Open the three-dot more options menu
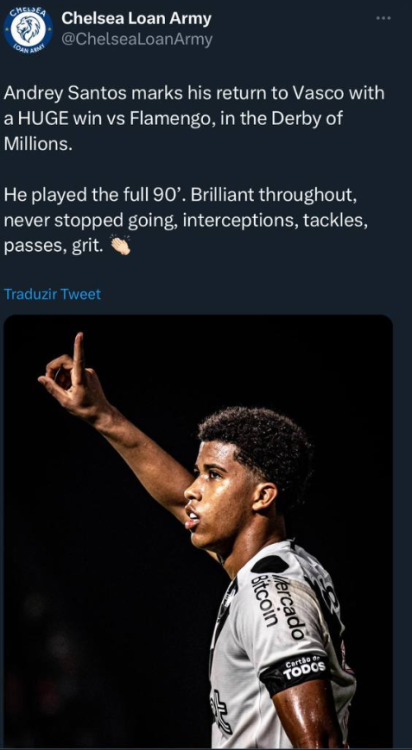This screenshot has height=750, width=412. pos(383,18)
